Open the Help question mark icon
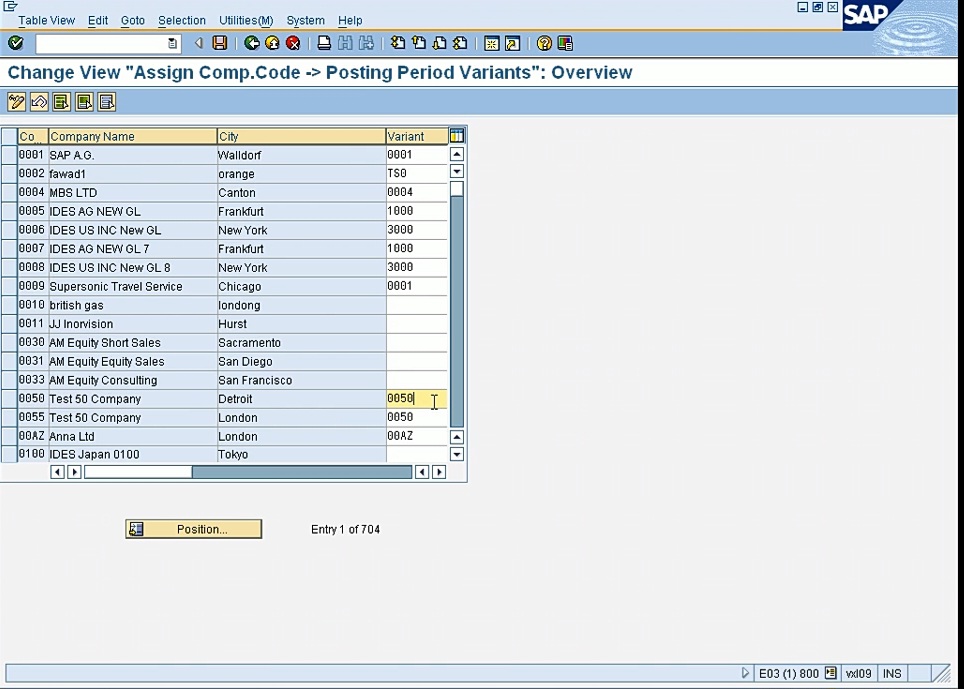The image size is (964, 689). click(544, 43)
